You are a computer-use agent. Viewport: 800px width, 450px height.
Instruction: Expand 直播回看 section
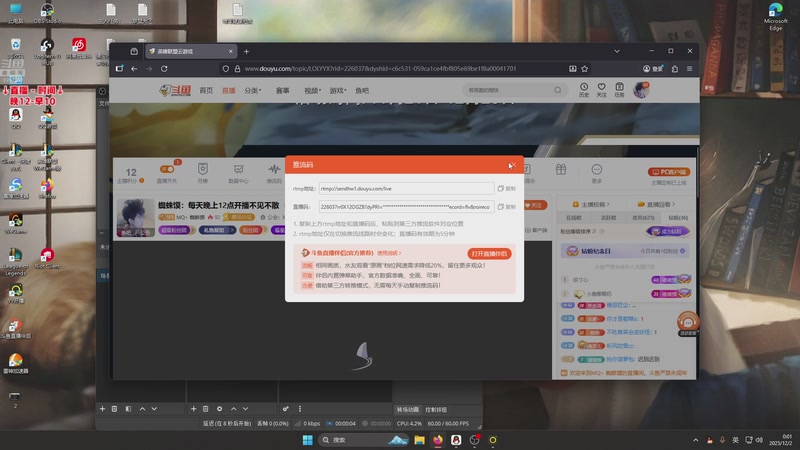click(x=656, y=204)
